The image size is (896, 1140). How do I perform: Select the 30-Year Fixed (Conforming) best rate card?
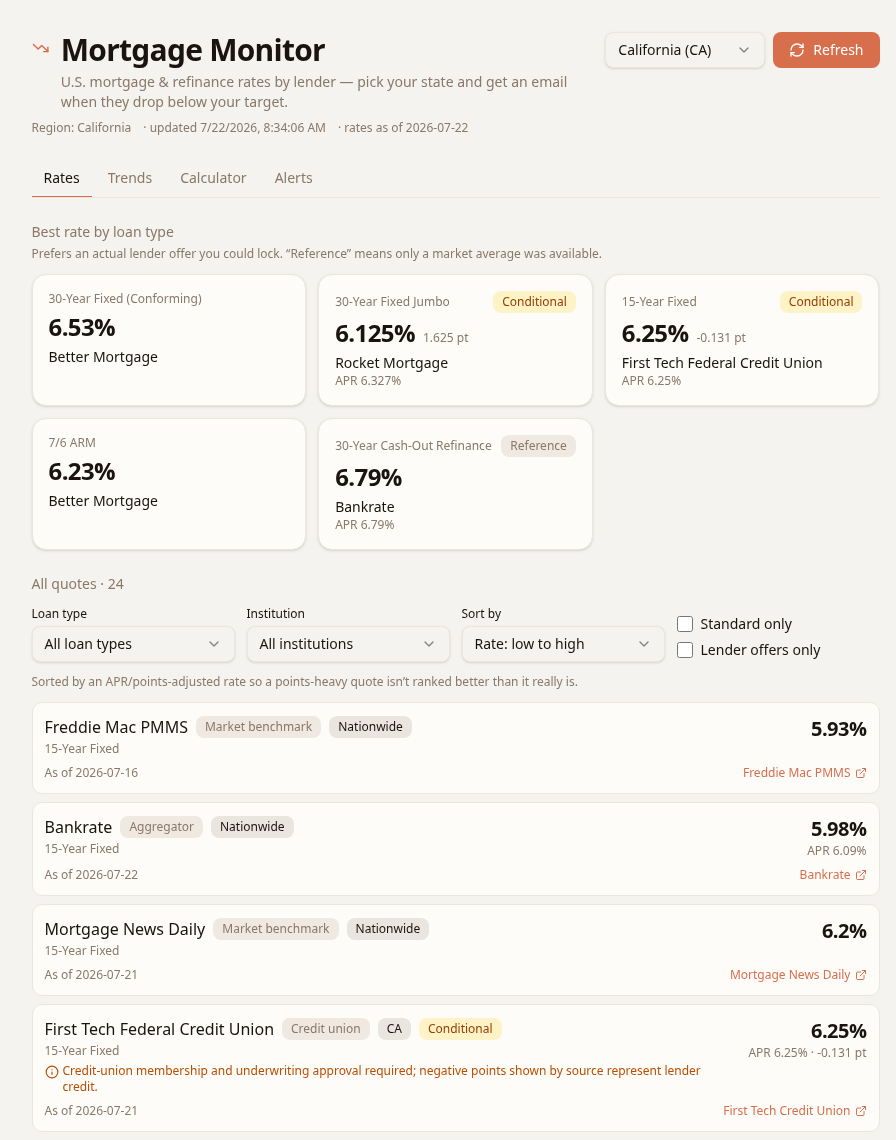169,340
